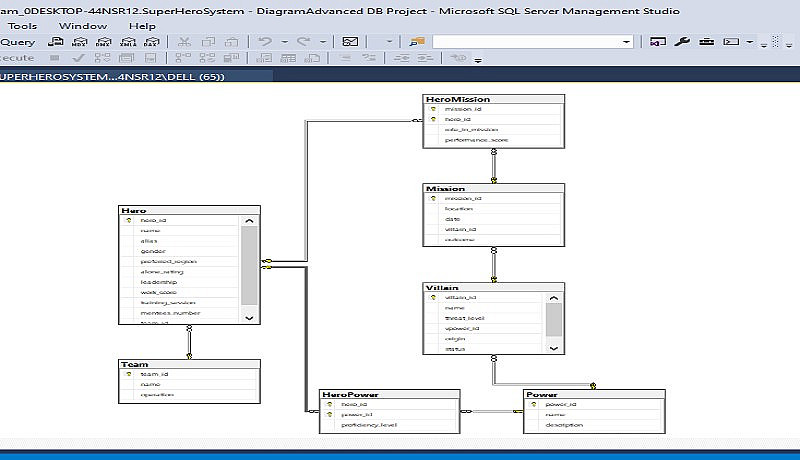Display the estimated execution plan
The height and width of the screenshot is (460, 800).
click(x=102, y=58)
